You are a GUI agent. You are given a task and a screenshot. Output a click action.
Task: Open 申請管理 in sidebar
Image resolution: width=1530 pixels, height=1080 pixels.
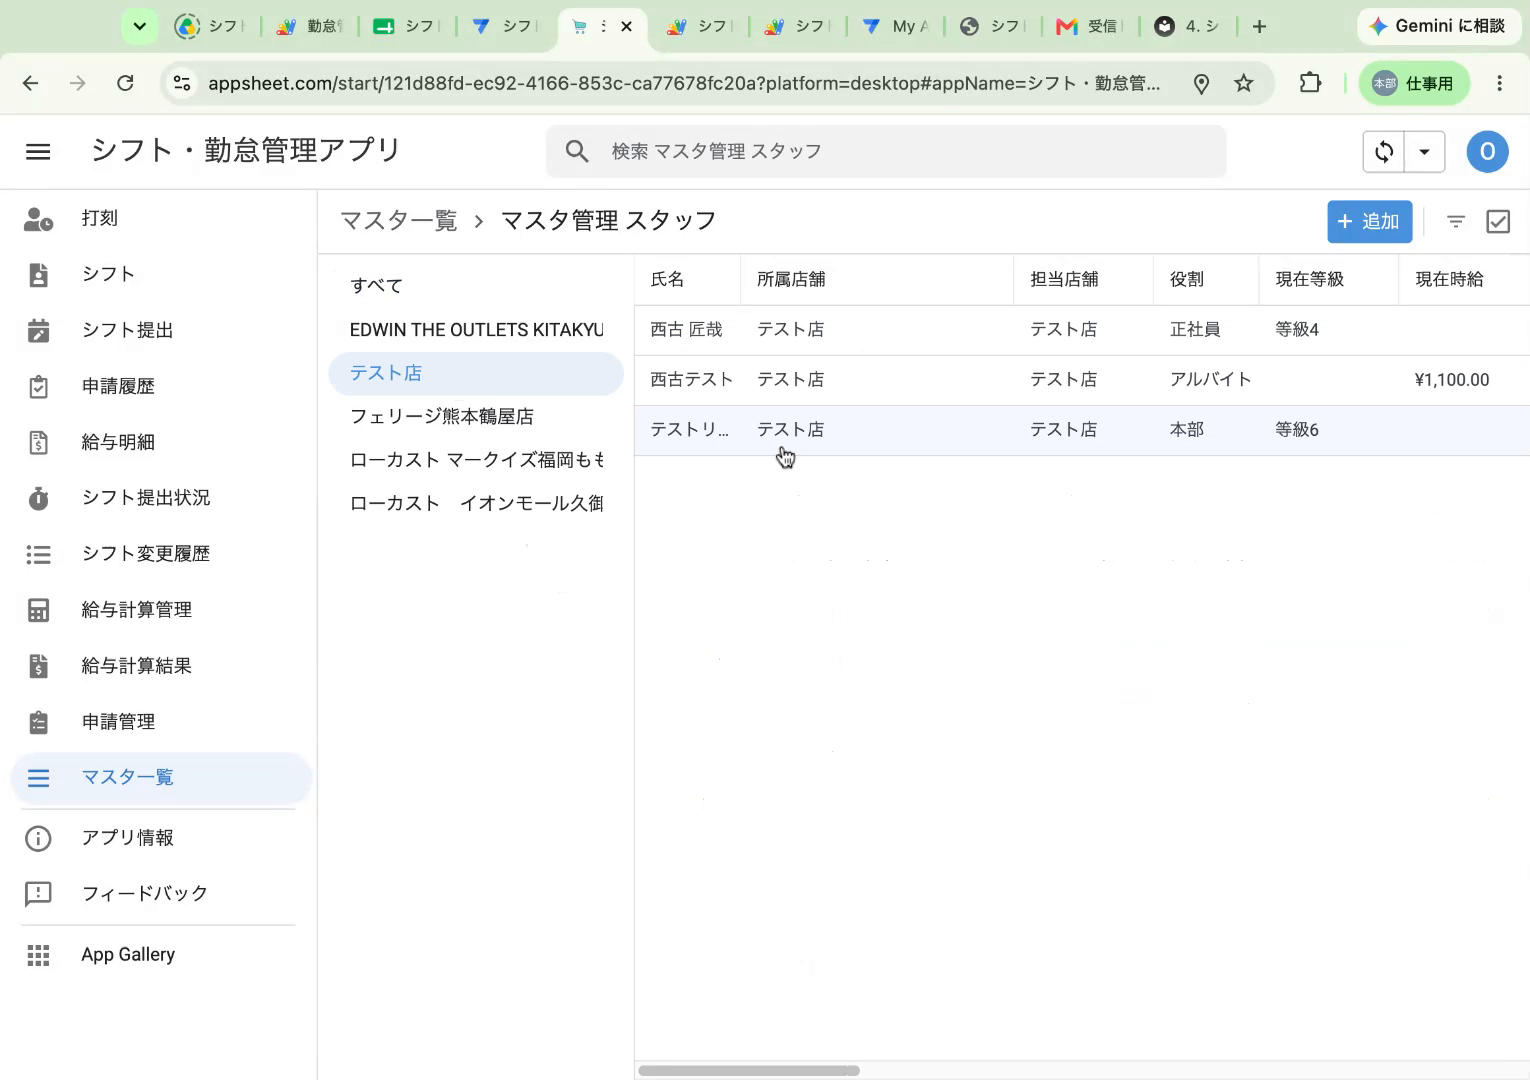click(160, 722)
